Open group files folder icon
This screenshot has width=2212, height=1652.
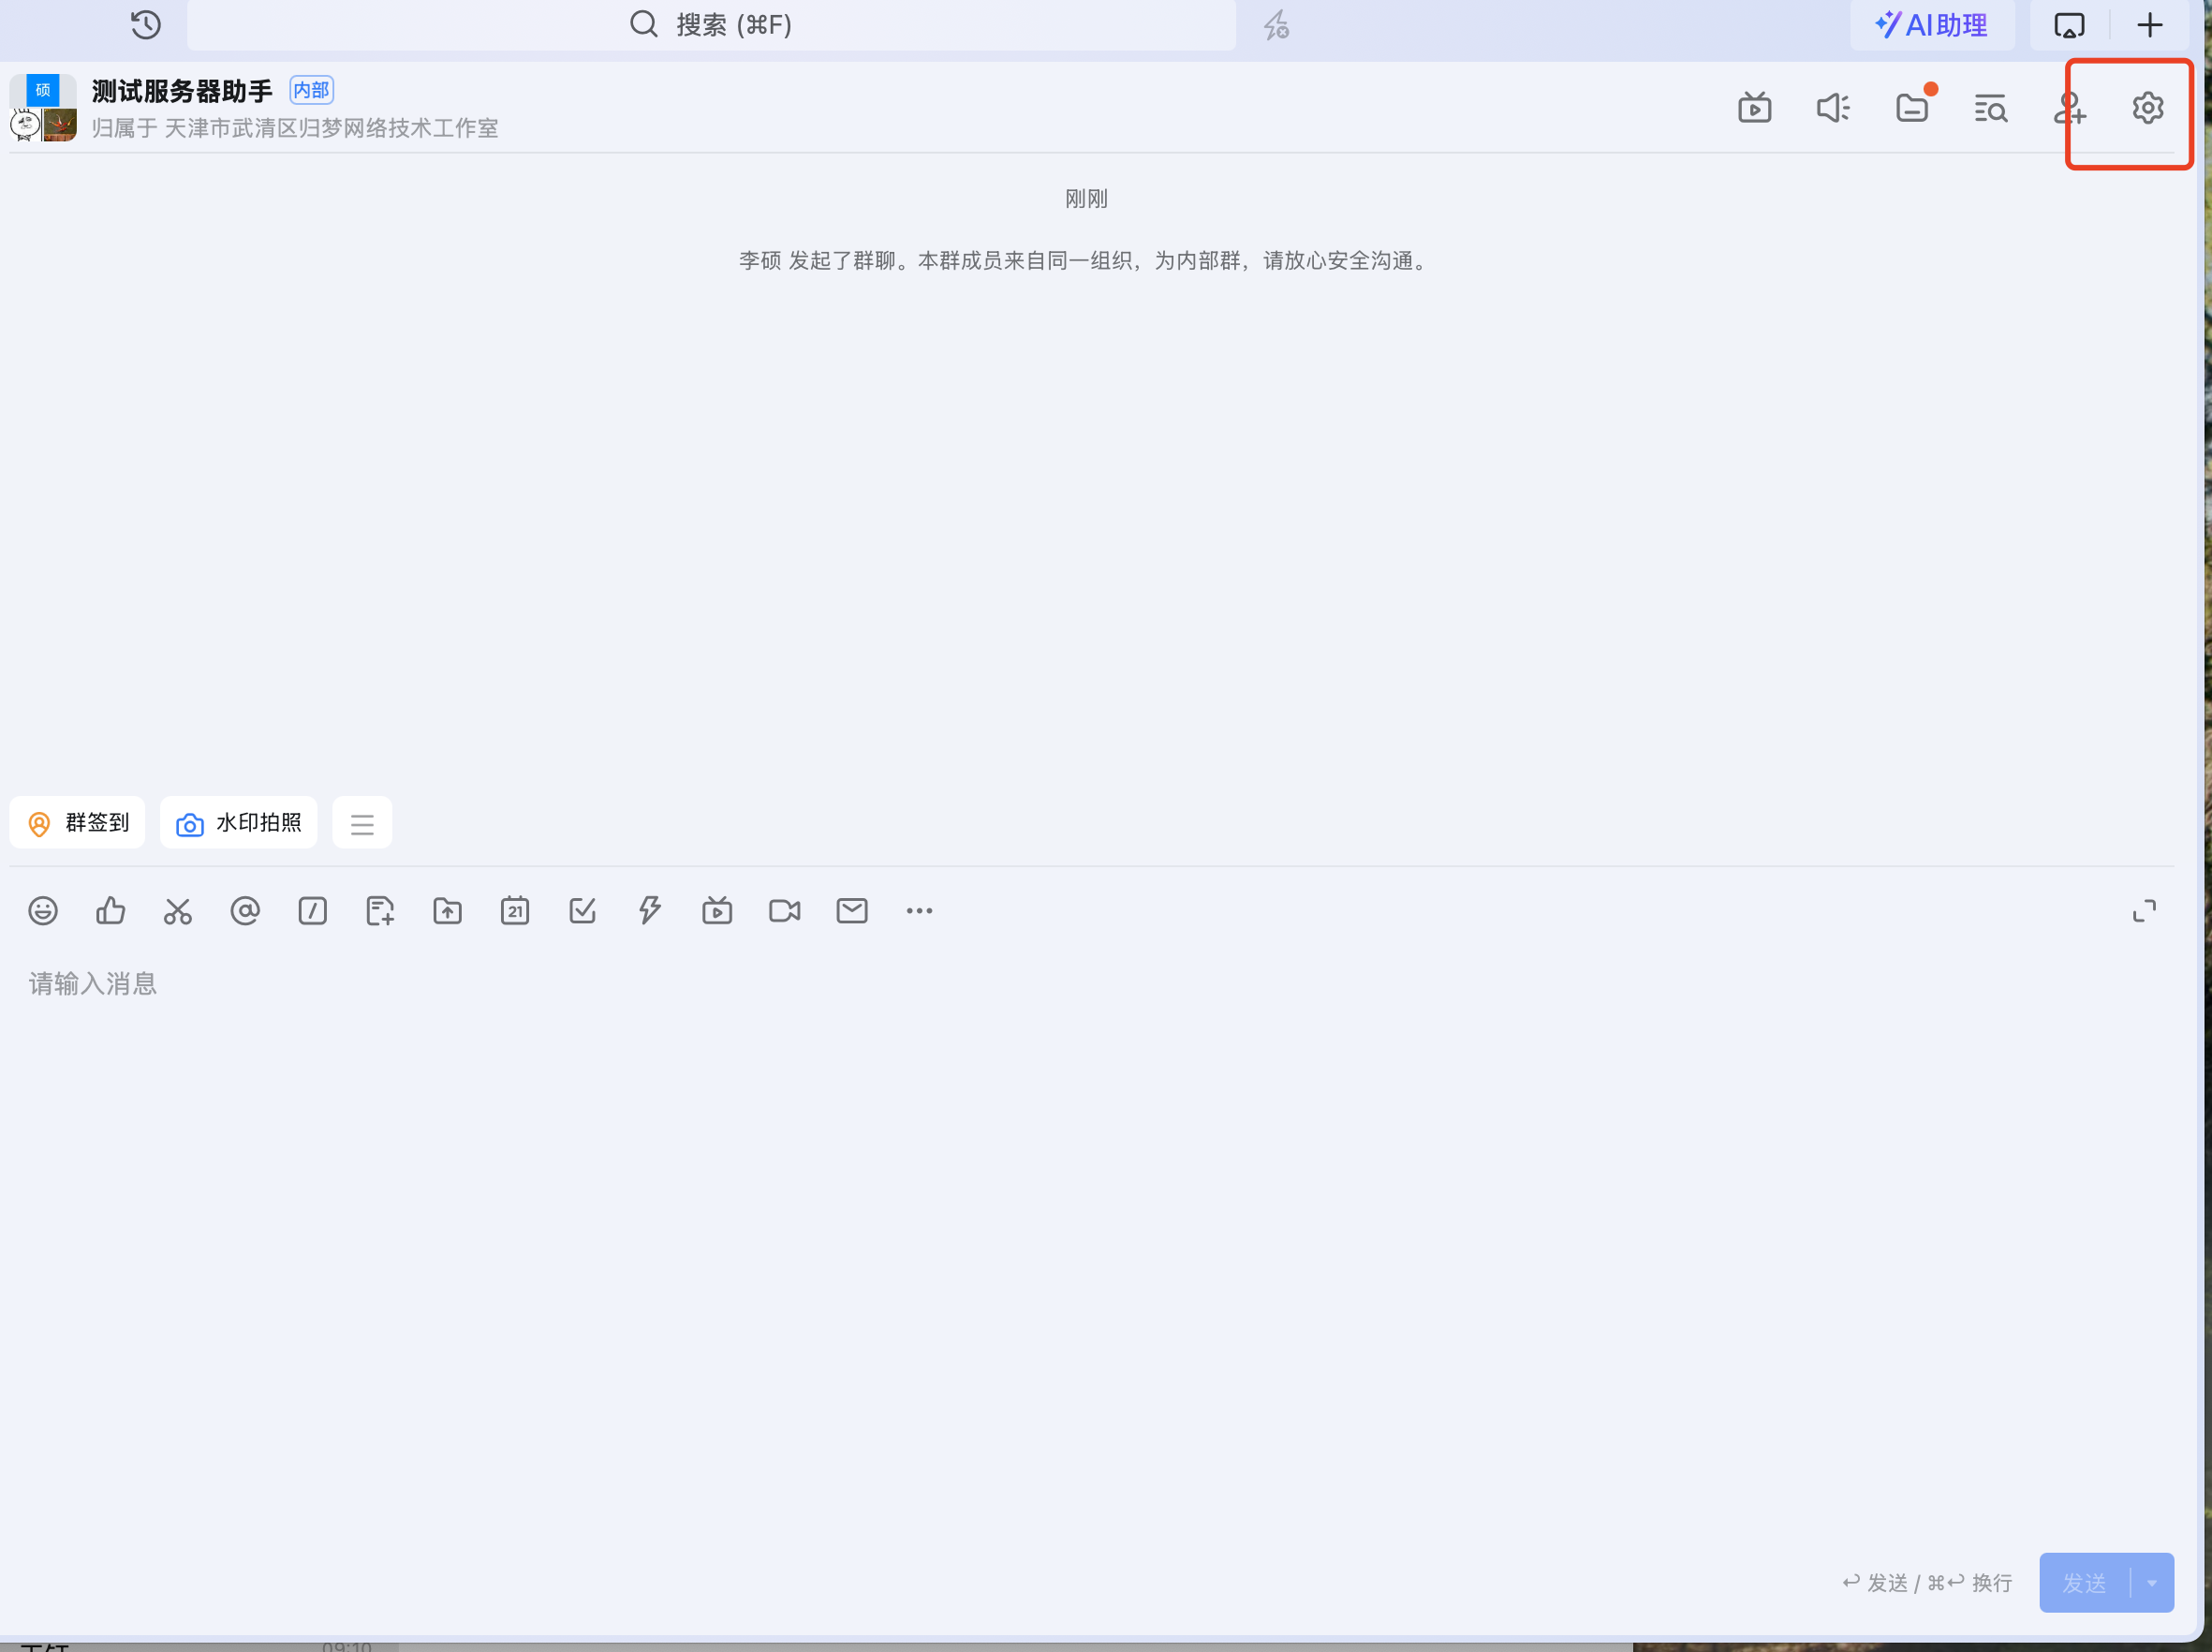pos(1912,108)
